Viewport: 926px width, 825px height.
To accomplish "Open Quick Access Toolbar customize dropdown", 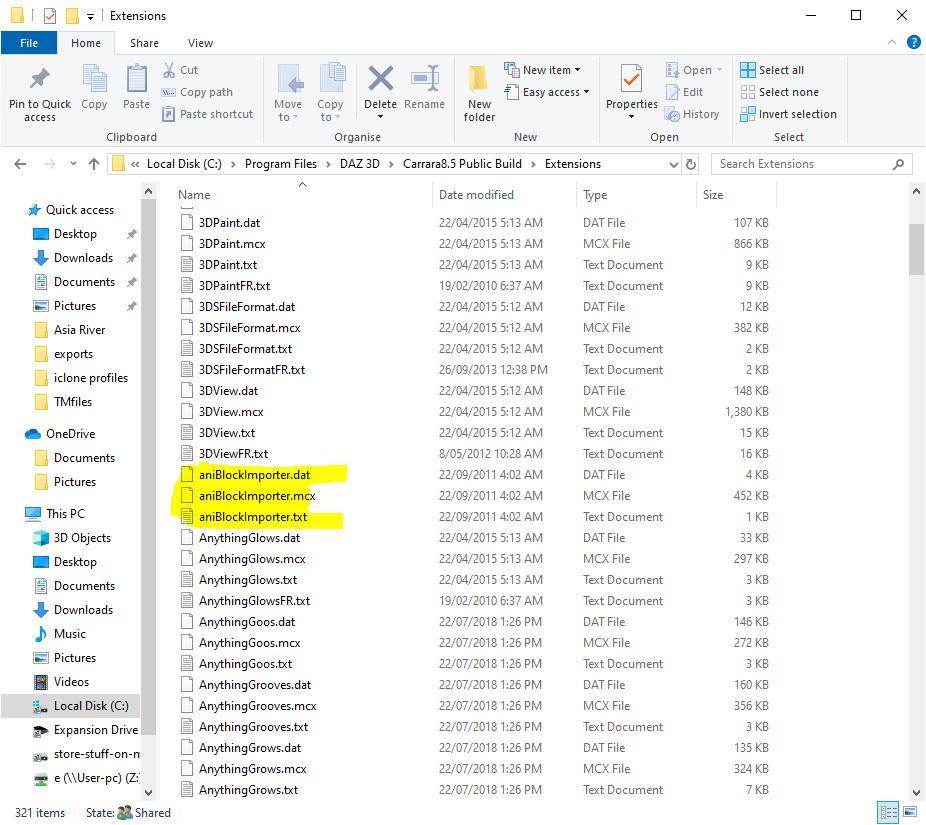I will coord(90,17).
